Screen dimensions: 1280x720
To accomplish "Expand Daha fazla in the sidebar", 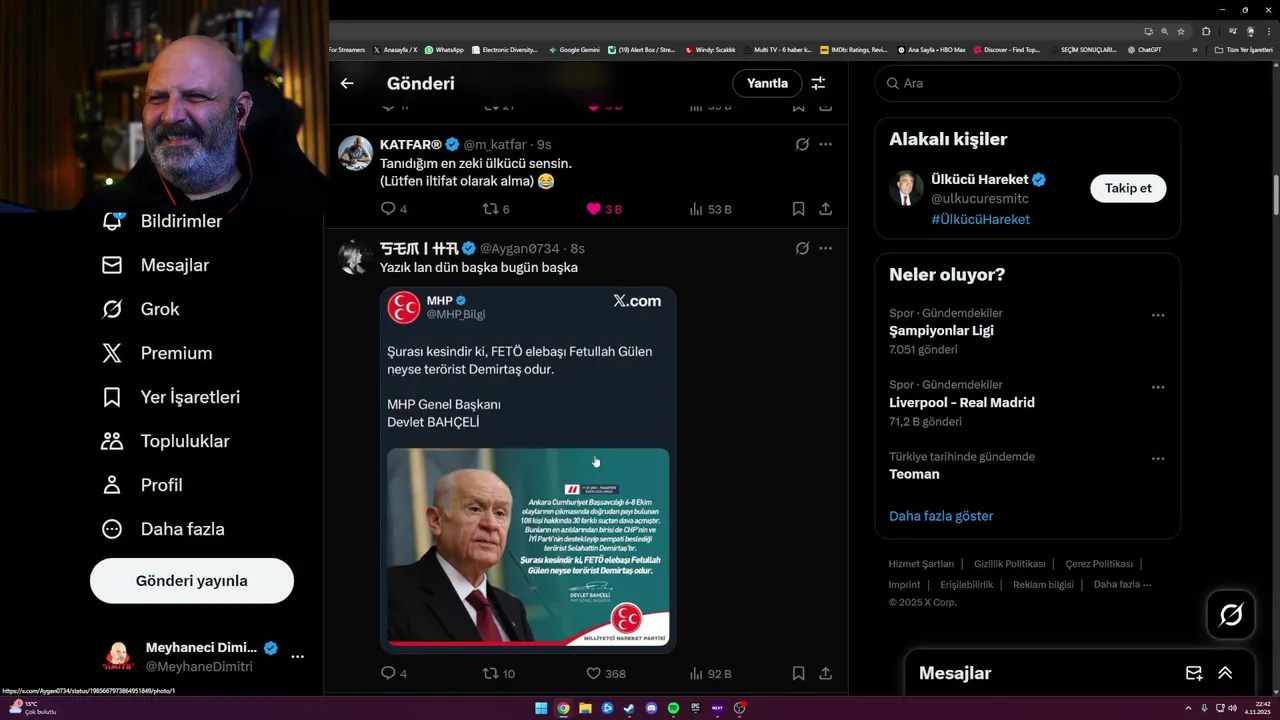I will click(163, 529).
